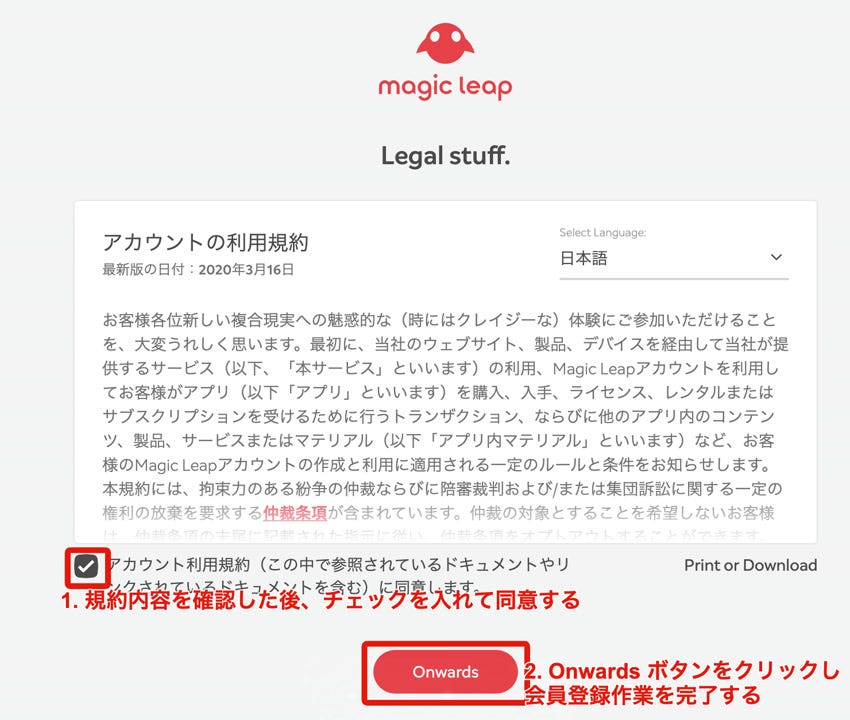Open the language dropdown showing 日本語
Screen dimensions: 850x720
tap(673, 258)
